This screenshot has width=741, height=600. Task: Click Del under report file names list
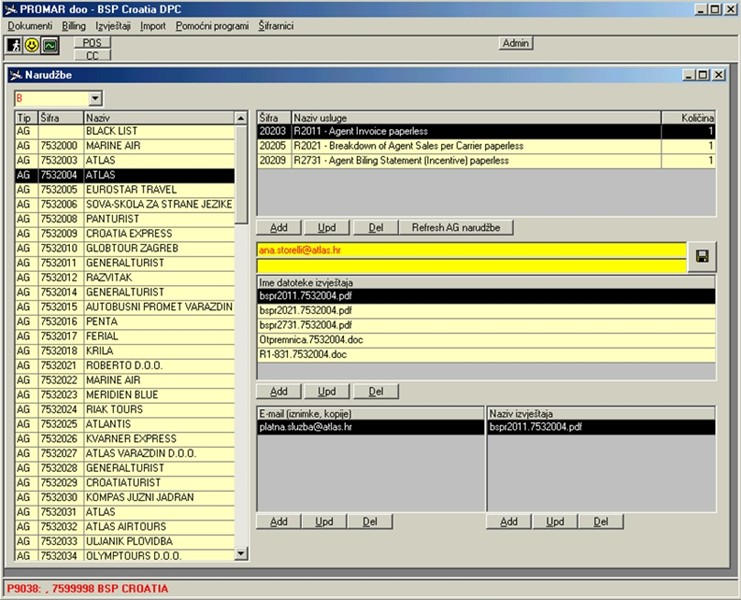pos(376,392)
